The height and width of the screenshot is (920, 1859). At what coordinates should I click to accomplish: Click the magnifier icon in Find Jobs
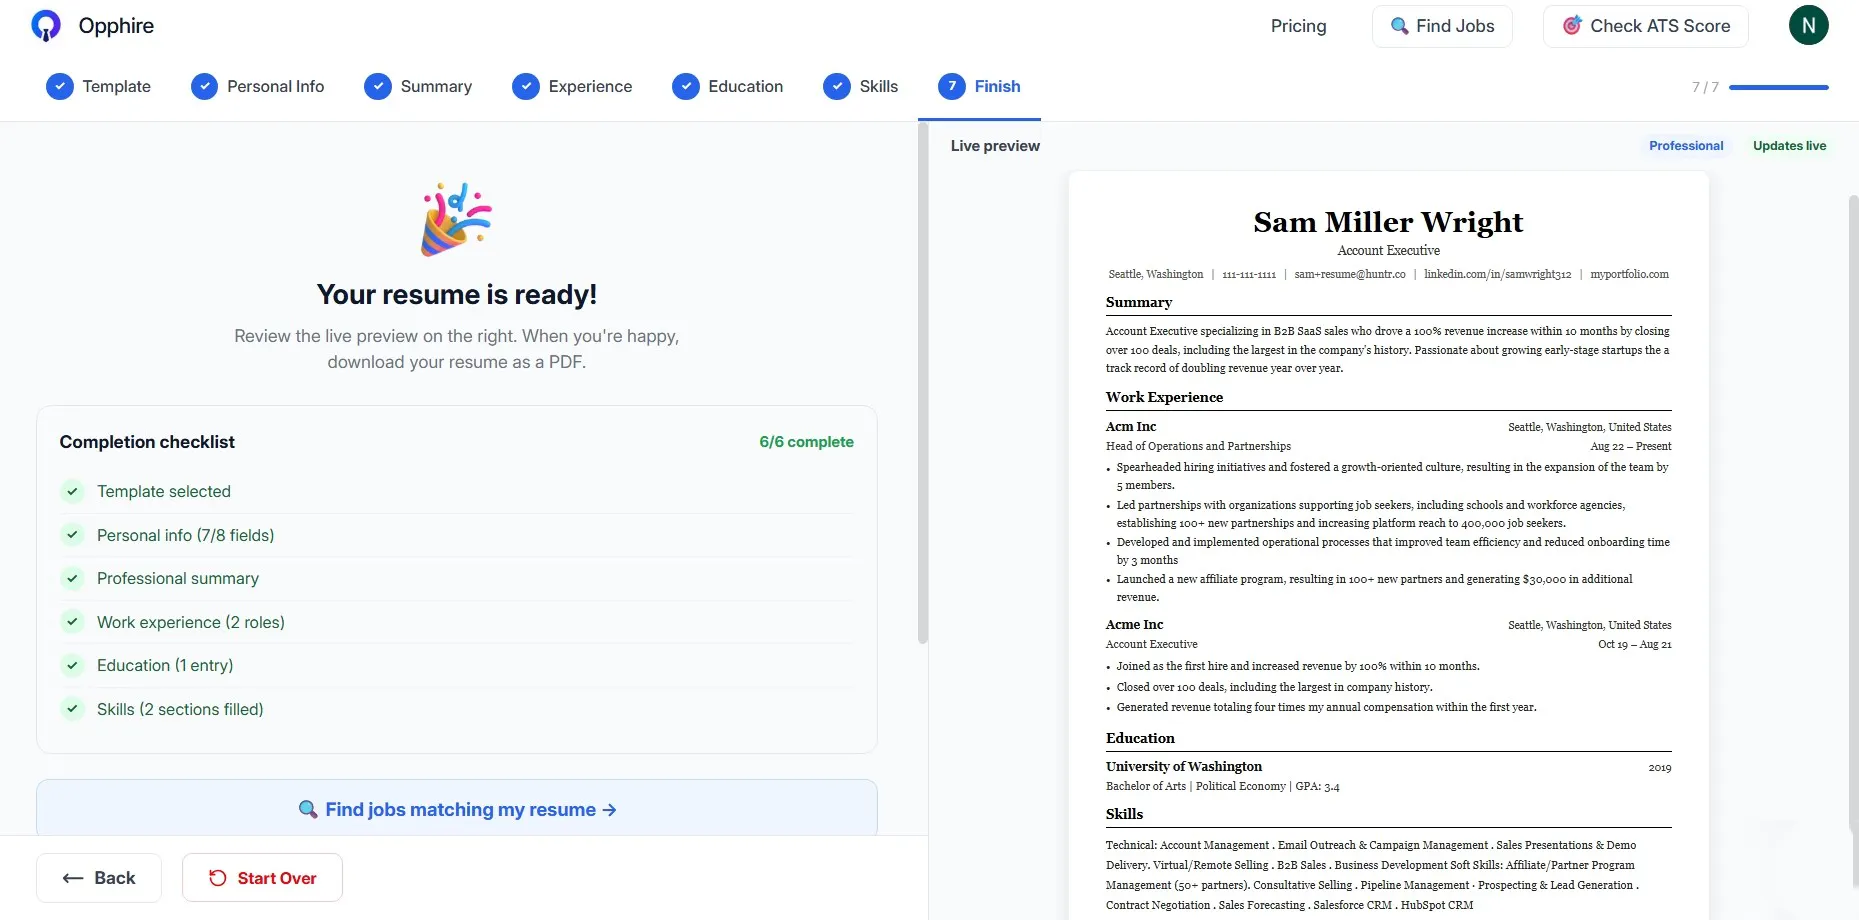1400,26
